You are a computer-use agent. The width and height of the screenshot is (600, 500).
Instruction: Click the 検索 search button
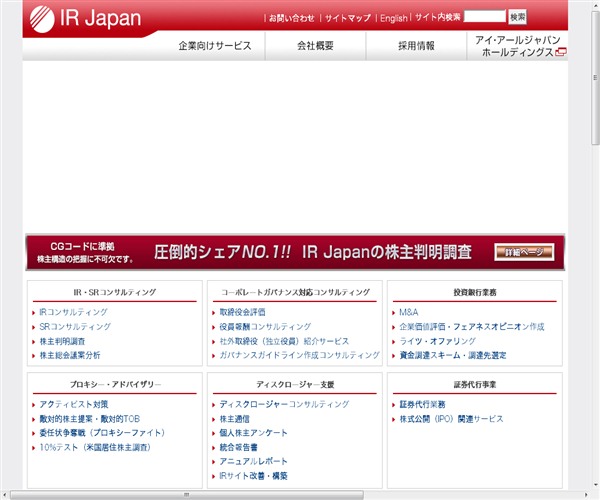tap(517, 17)
